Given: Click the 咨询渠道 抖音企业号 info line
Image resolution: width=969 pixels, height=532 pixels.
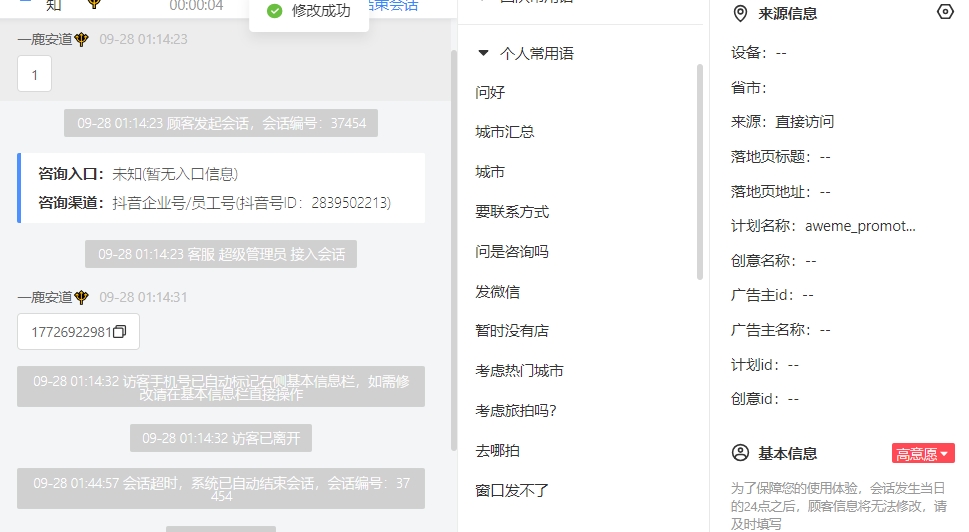Looking at the screenshot, I should tap(214, 203).
